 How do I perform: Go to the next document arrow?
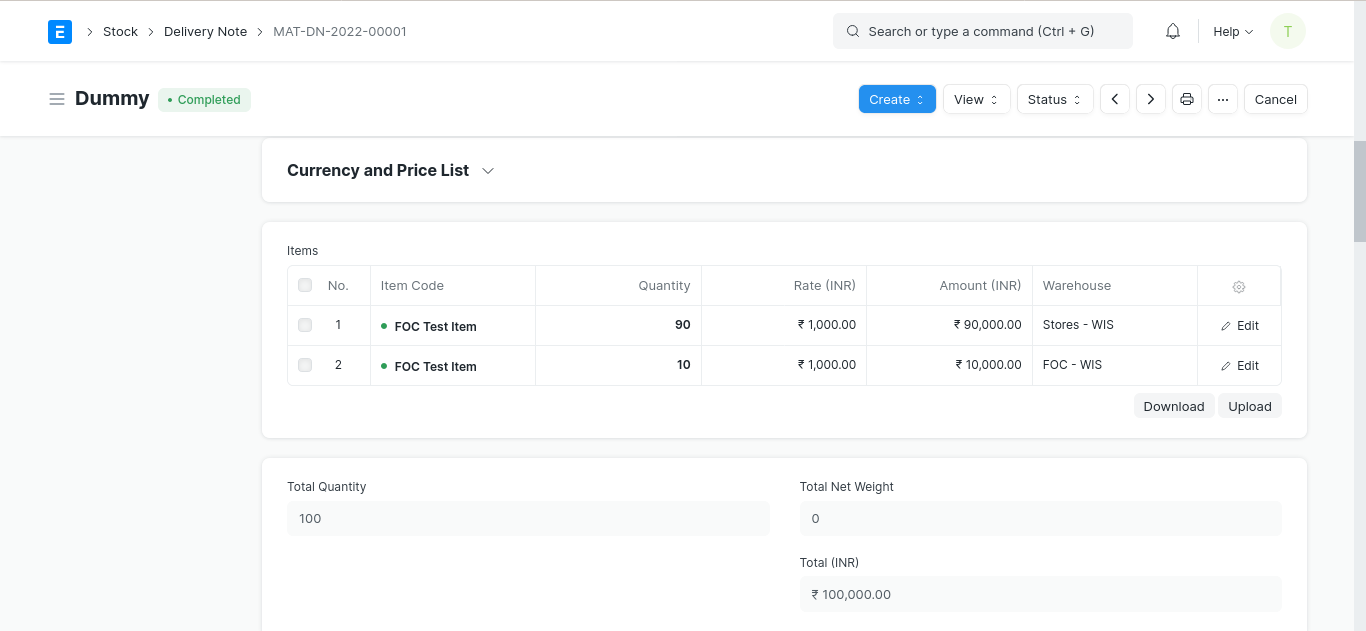click(x=1151, y=99)
